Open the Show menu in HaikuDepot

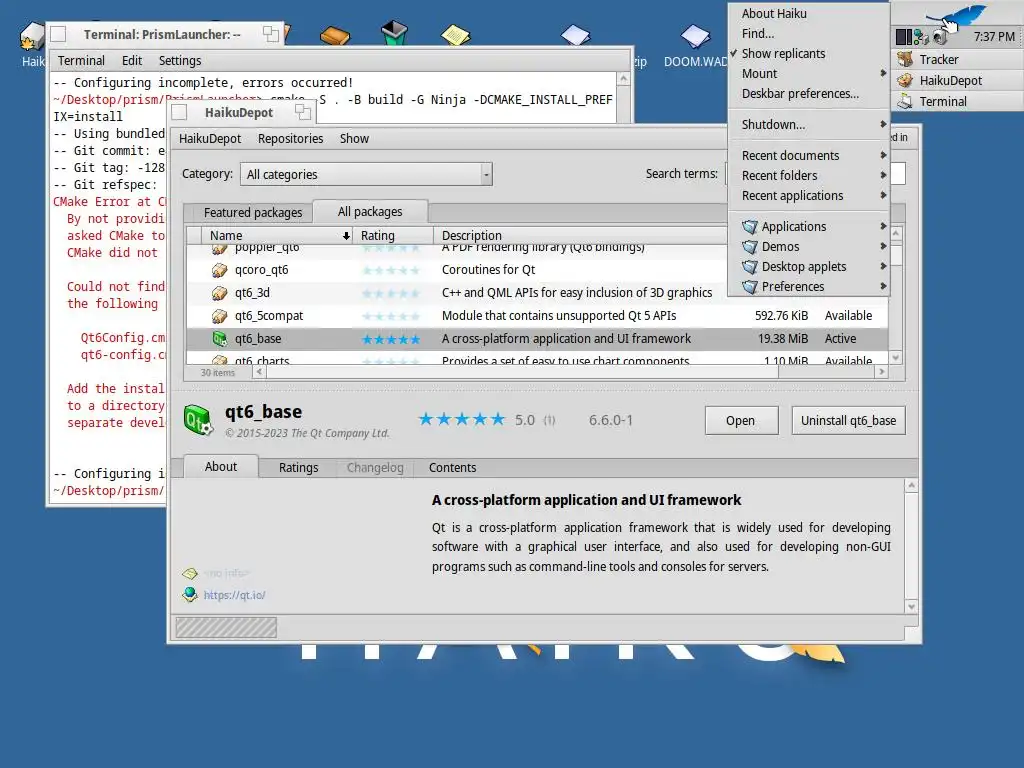354,138
